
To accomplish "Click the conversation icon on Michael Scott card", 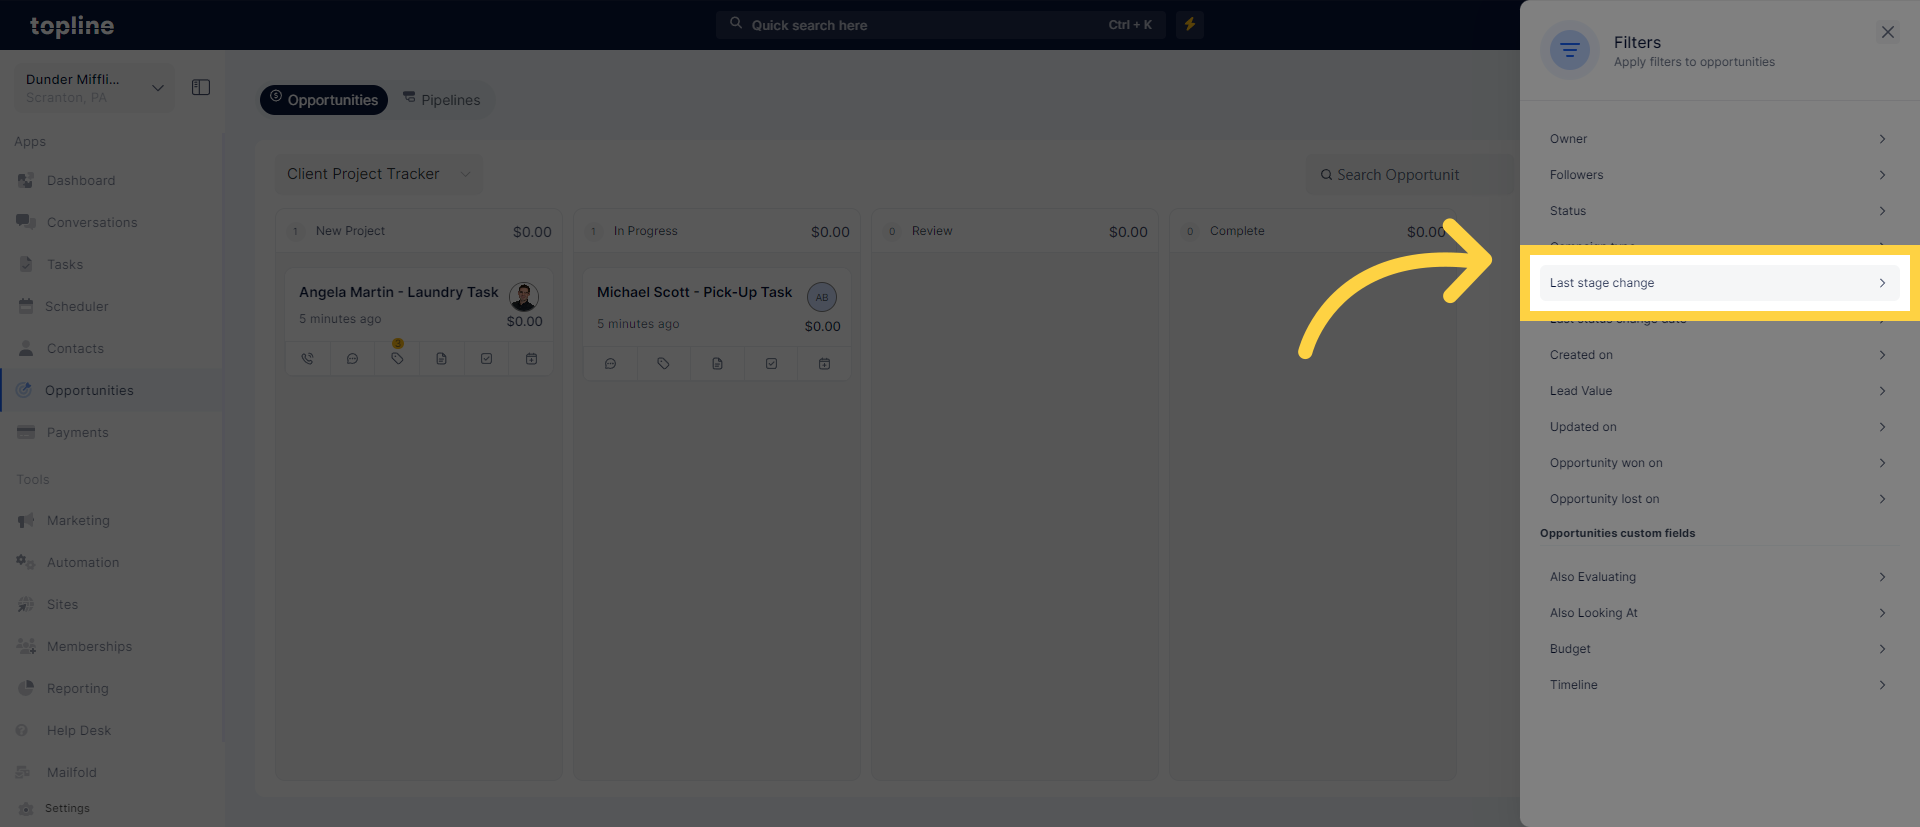I will tap(610, 364).
